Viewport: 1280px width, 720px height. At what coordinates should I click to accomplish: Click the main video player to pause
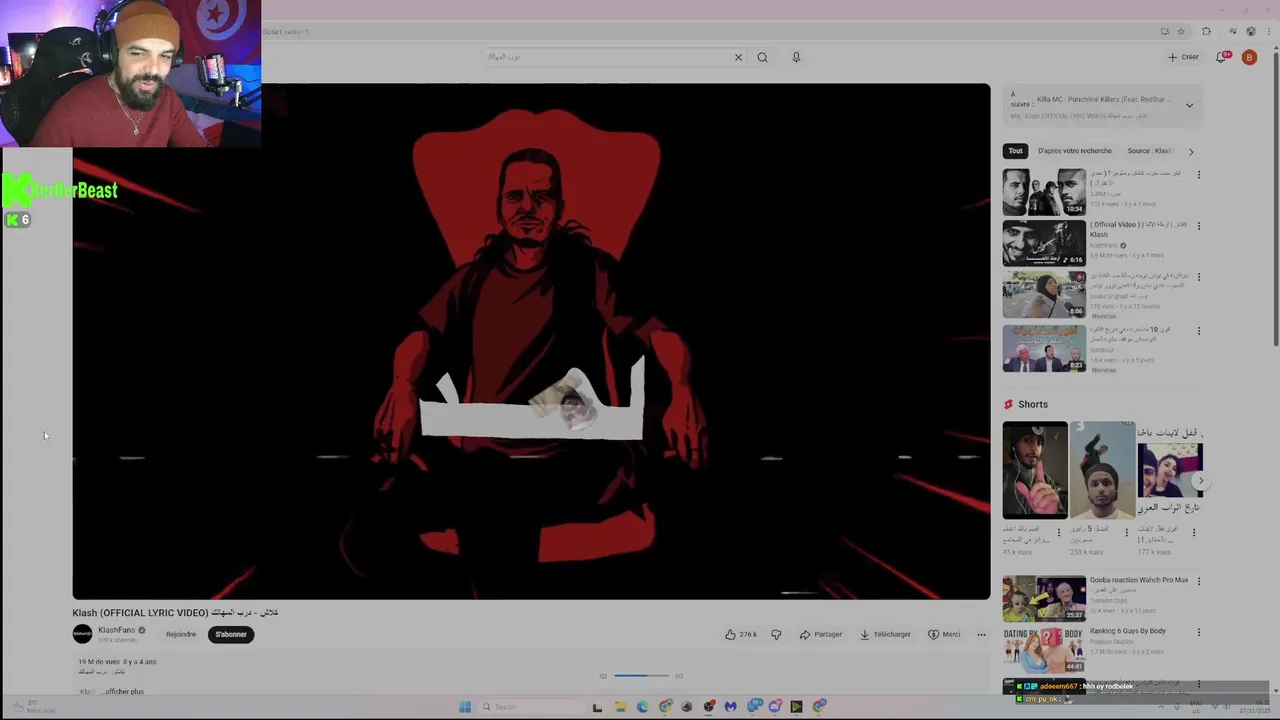(531, 341)
